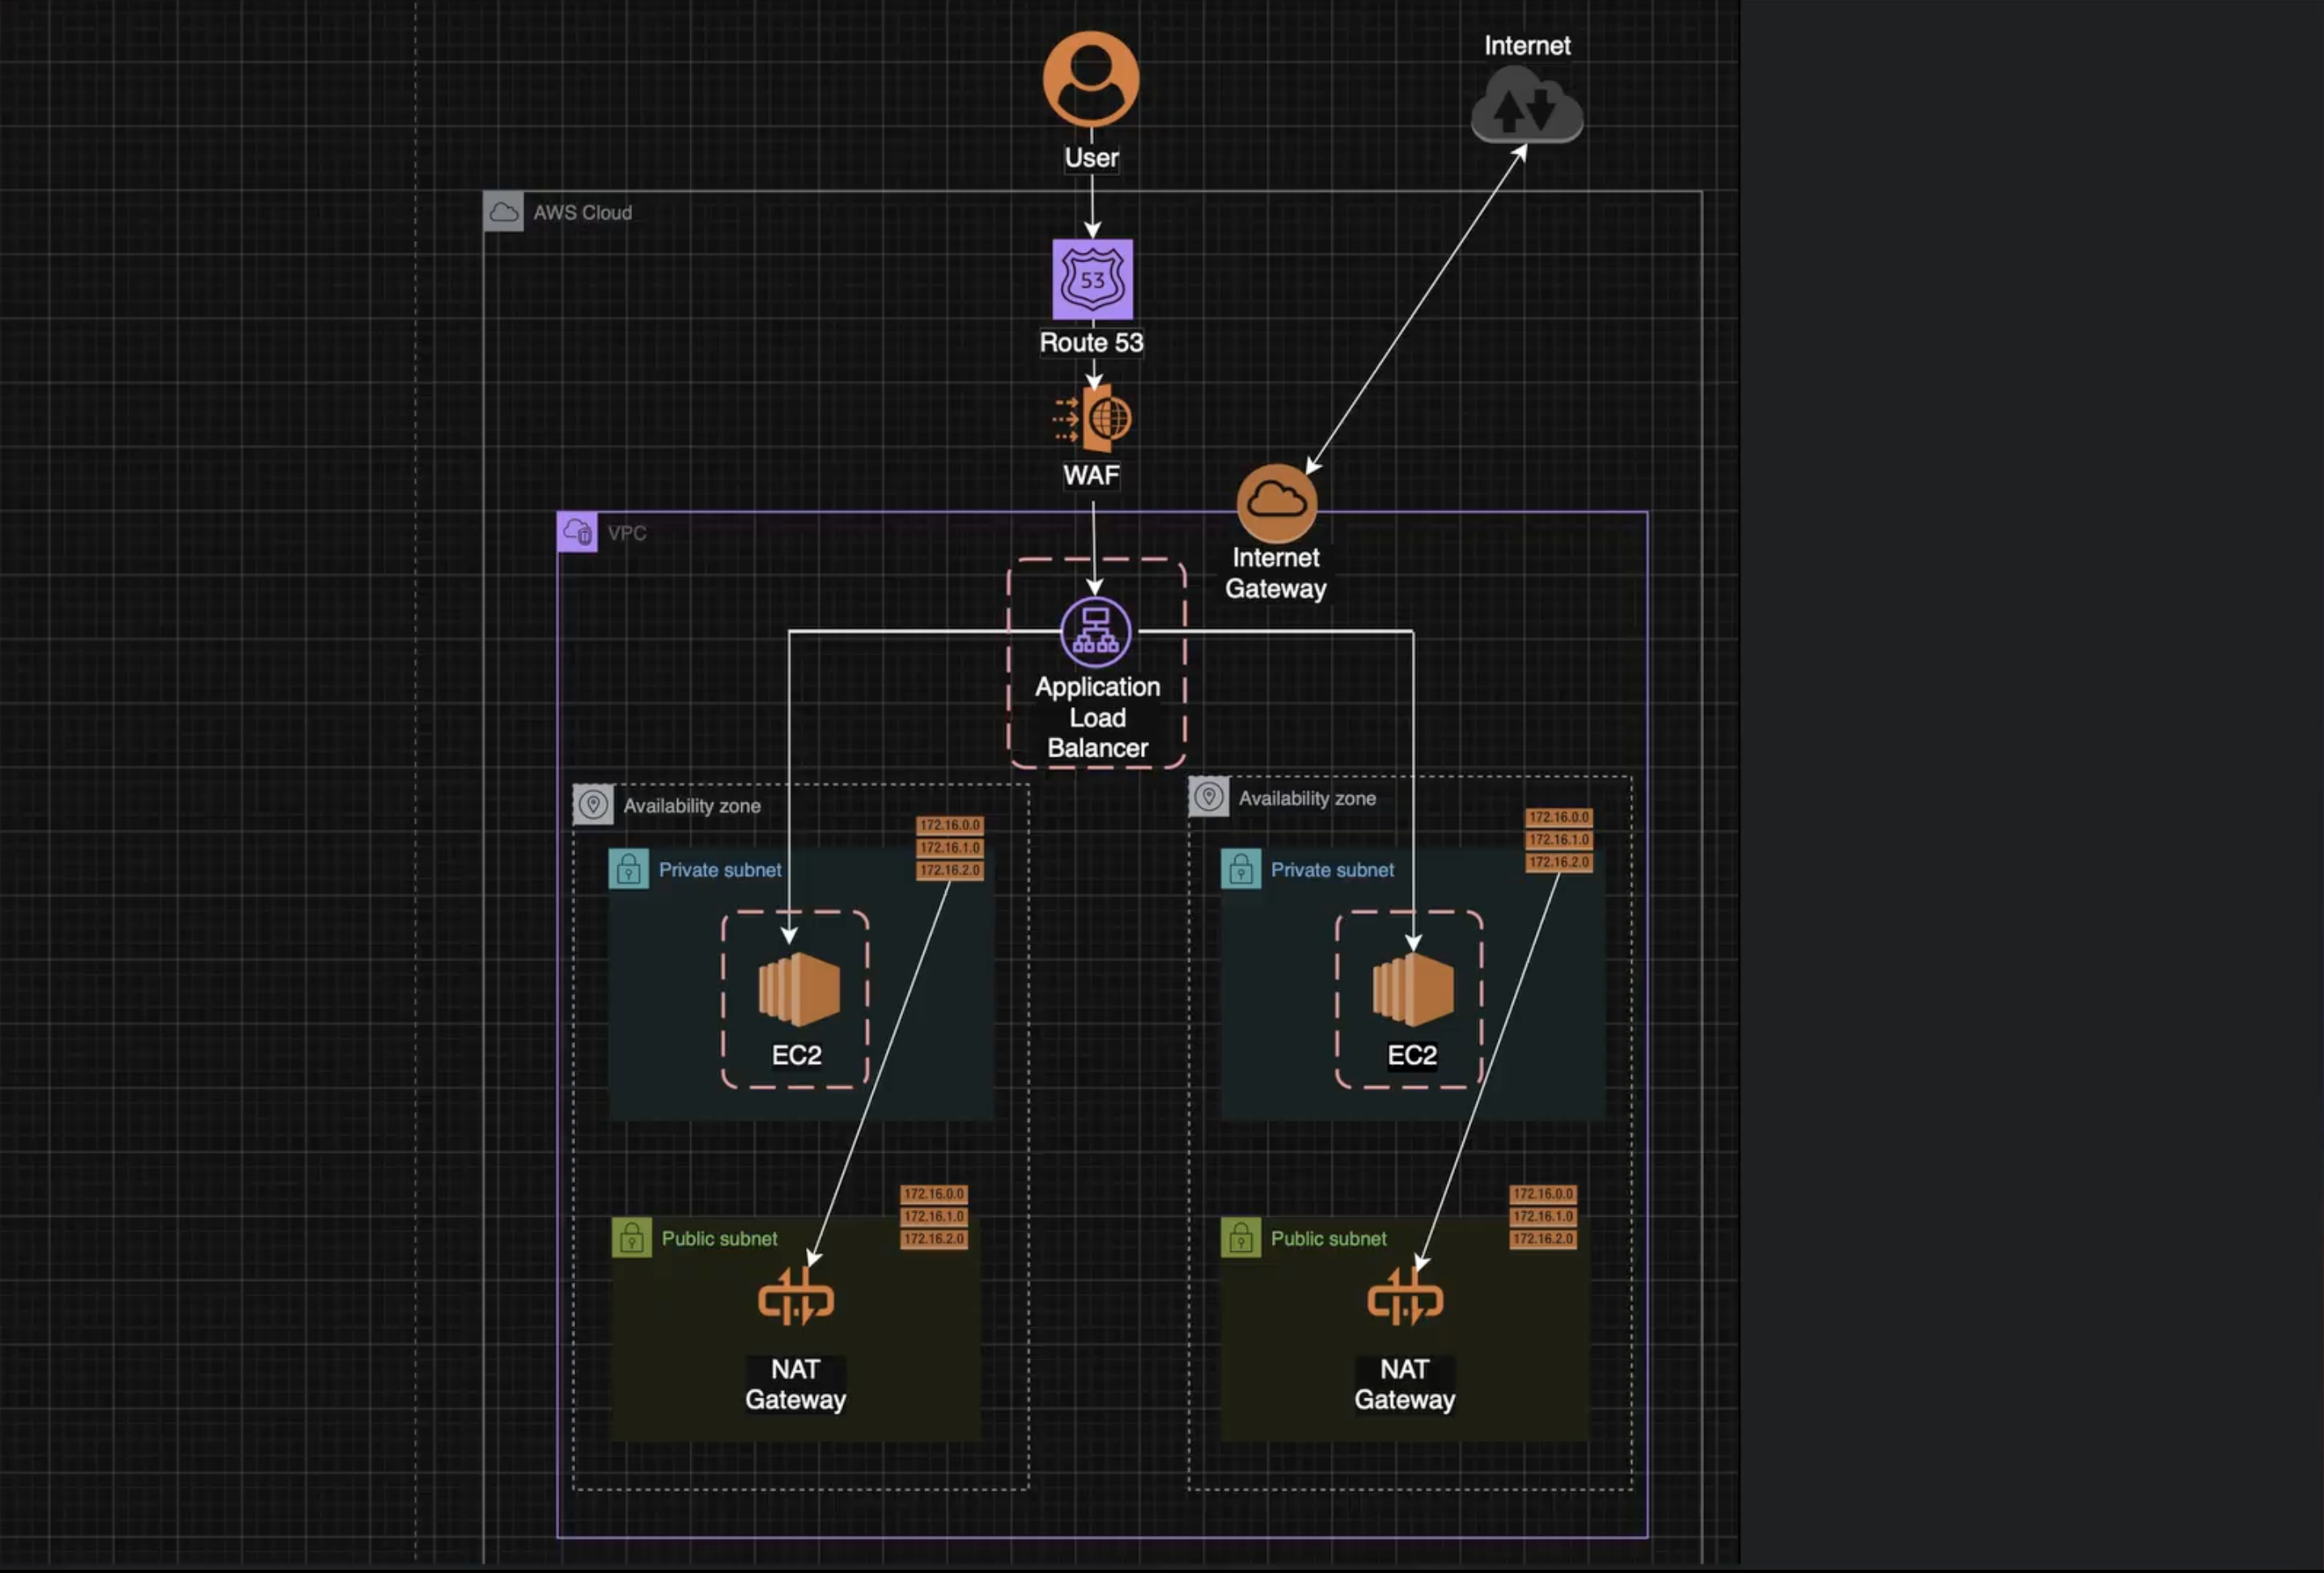
Task: Select the left "Public subnet" label
Action: 719,1238
